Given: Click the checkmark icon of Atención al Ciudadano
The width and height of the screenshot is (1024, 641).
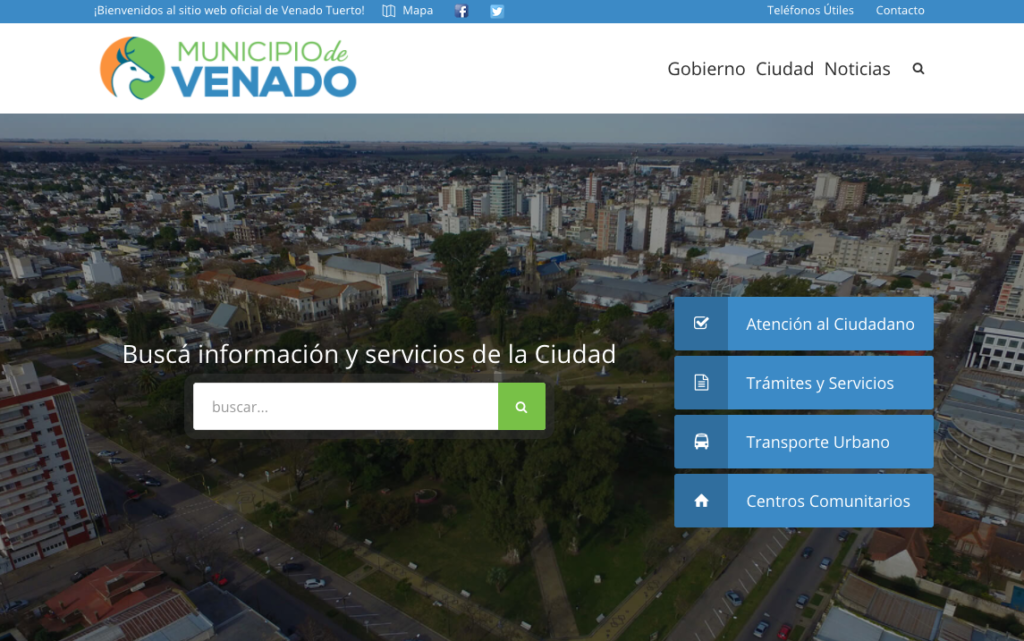Looking at the screenshot, I should pos(701,324).
